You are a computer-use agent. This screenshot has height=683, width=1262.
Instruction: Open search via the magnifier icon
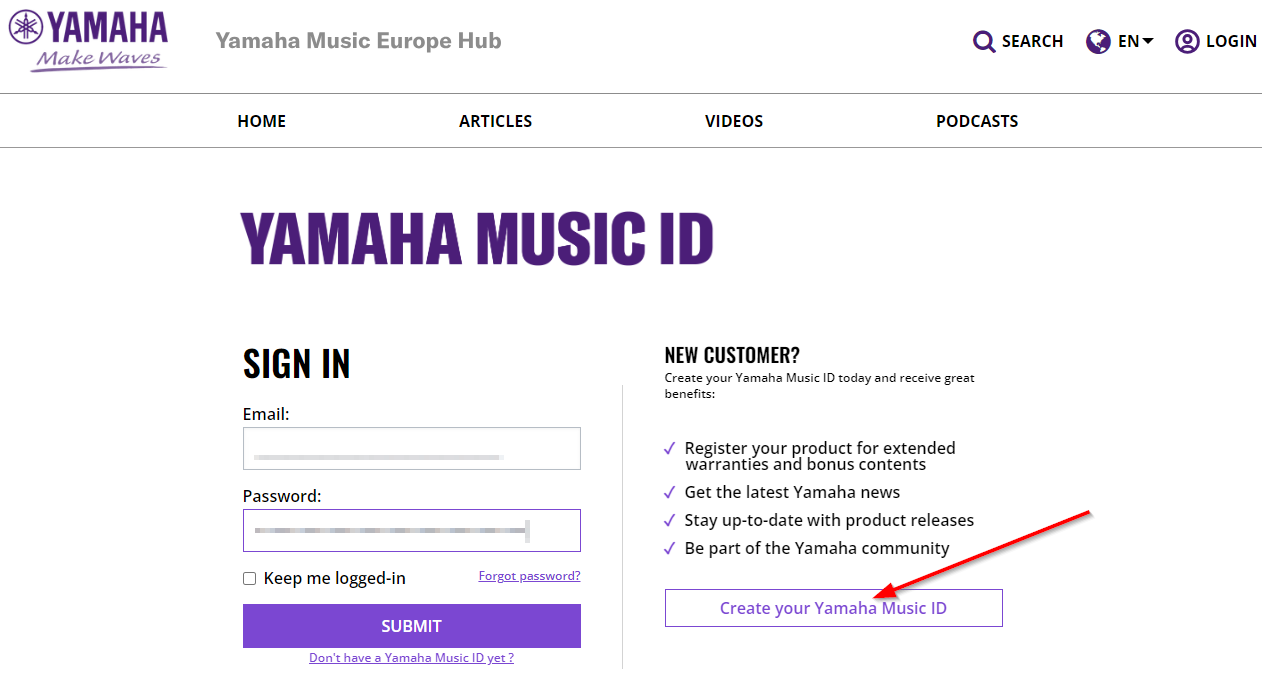(984, 41)
